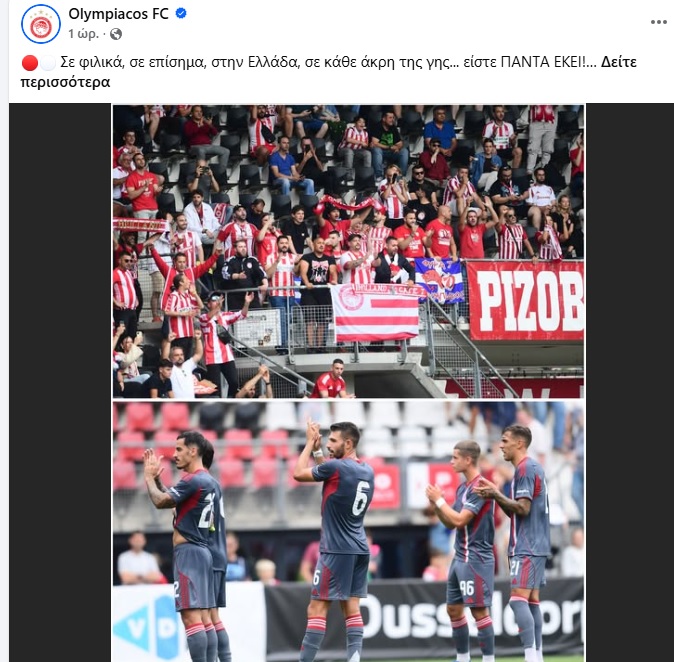Click the globe public privacy icon
Image resolution: width=674 pixels, height=662 pixels.
point(116,34)
